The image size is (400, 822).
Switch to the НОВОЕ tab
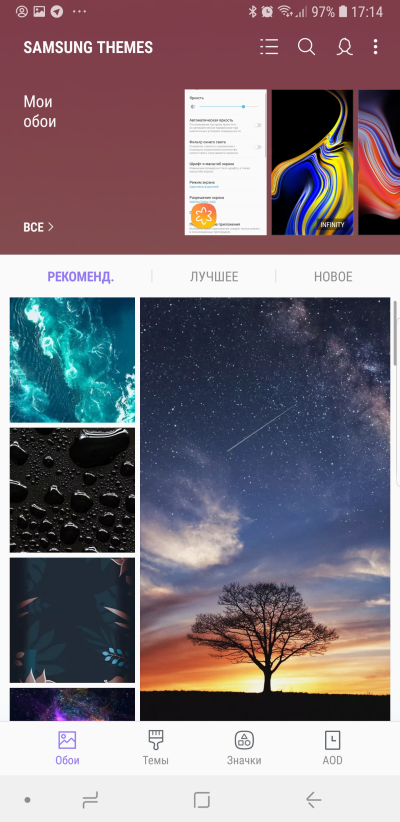point(333,277)
